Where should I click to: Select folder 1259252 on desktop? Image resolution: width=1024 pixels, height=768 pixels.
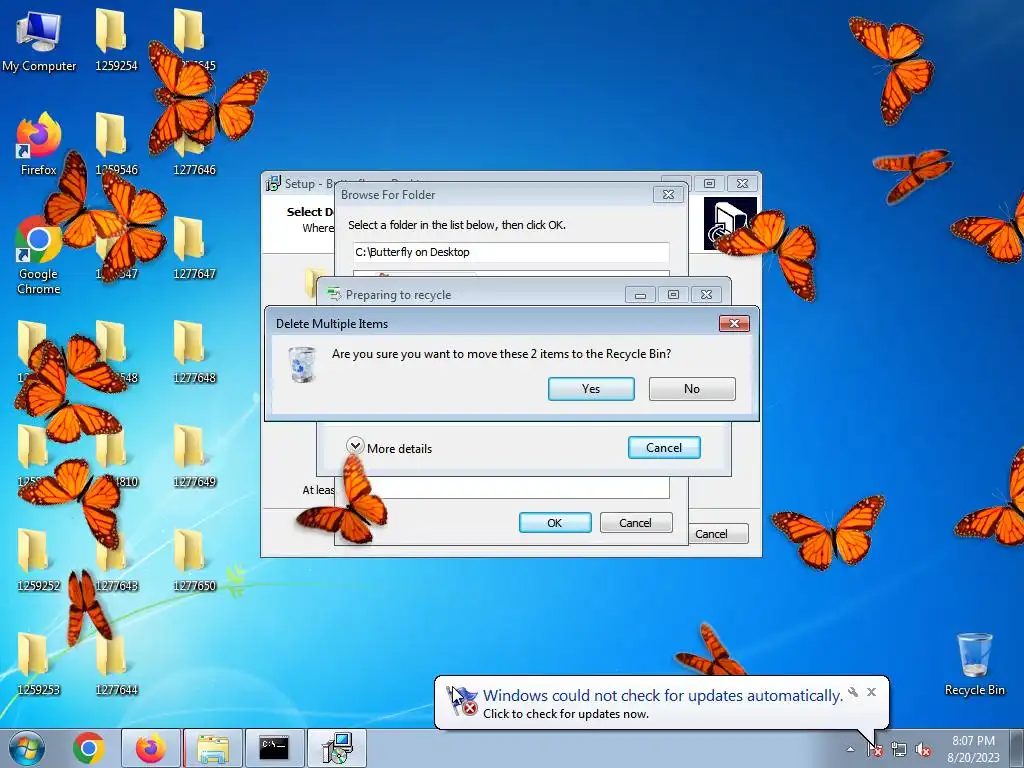coord(39,560)
